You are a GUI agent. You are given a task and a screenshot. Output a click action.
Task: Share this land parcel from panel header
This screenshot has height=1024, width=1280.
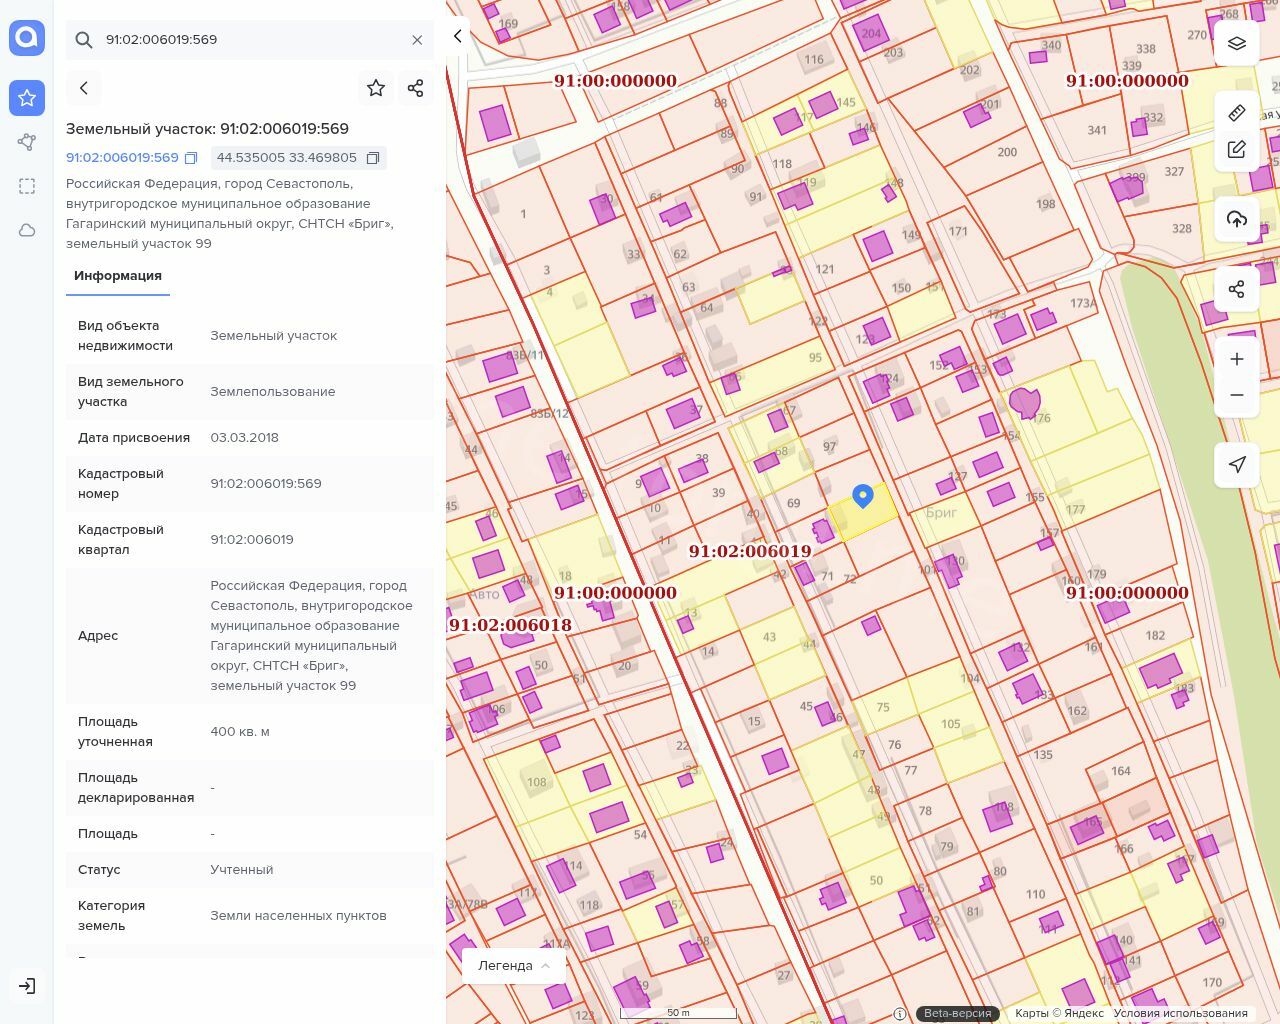coord(416,88)
